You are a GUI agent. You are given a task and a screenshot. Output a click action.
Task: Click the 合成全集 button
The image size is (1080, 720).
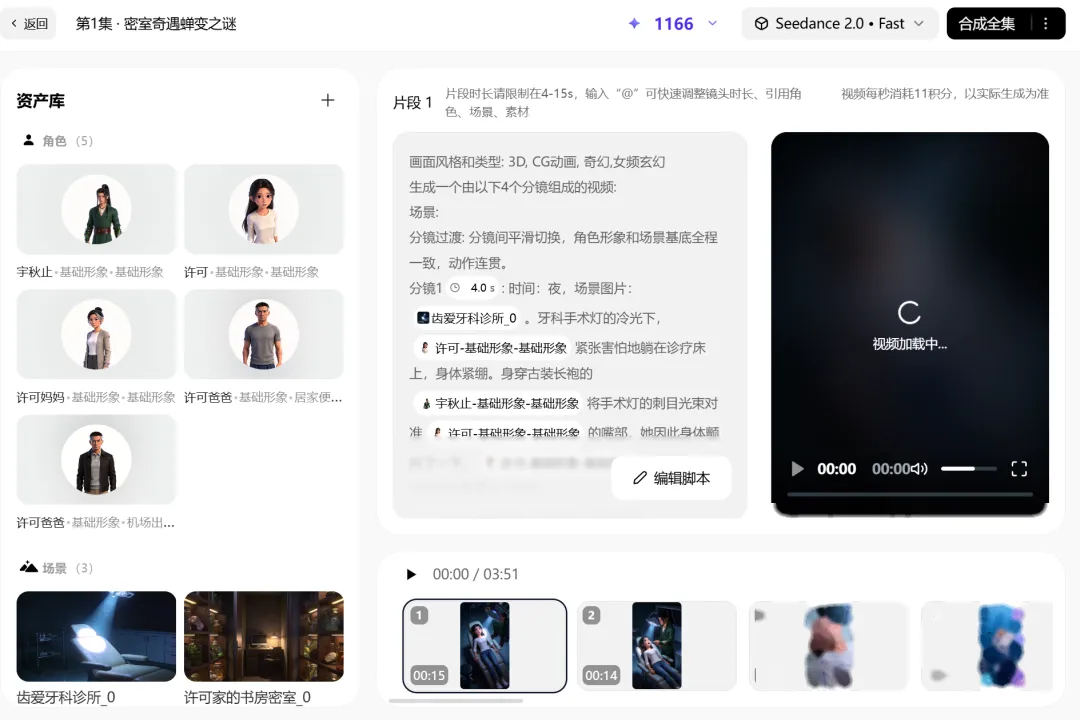(x=986, y=23)
